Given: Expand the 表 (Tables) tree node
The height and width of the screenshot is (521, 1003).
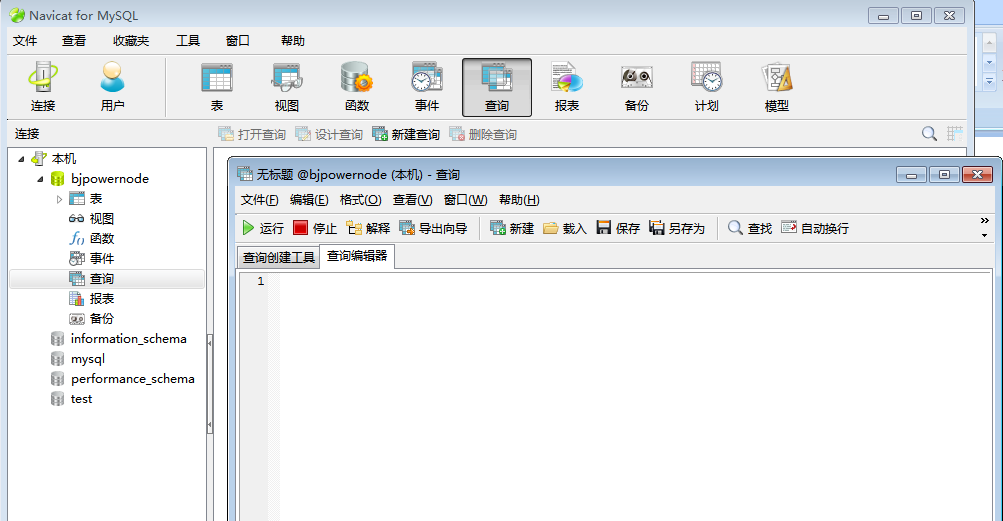Looking at the screenshot, I should [59, 199].
